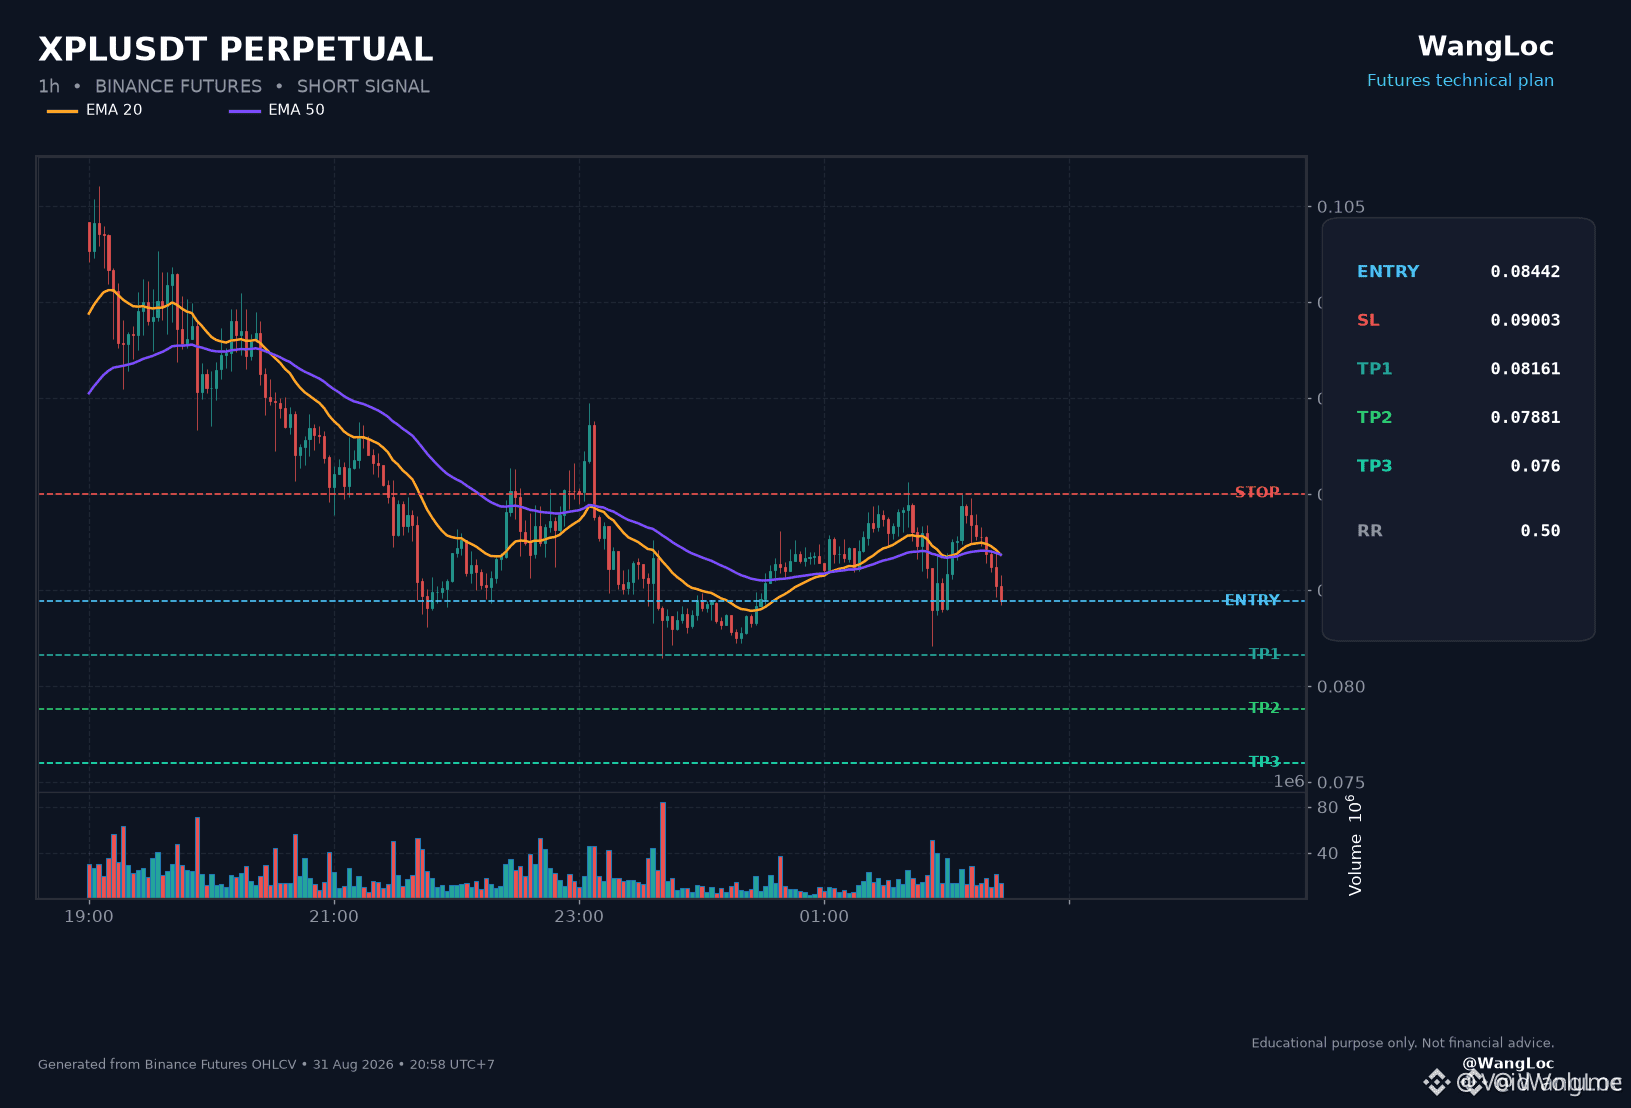Click the TP1 marker on the chart line

[1264, 655]
